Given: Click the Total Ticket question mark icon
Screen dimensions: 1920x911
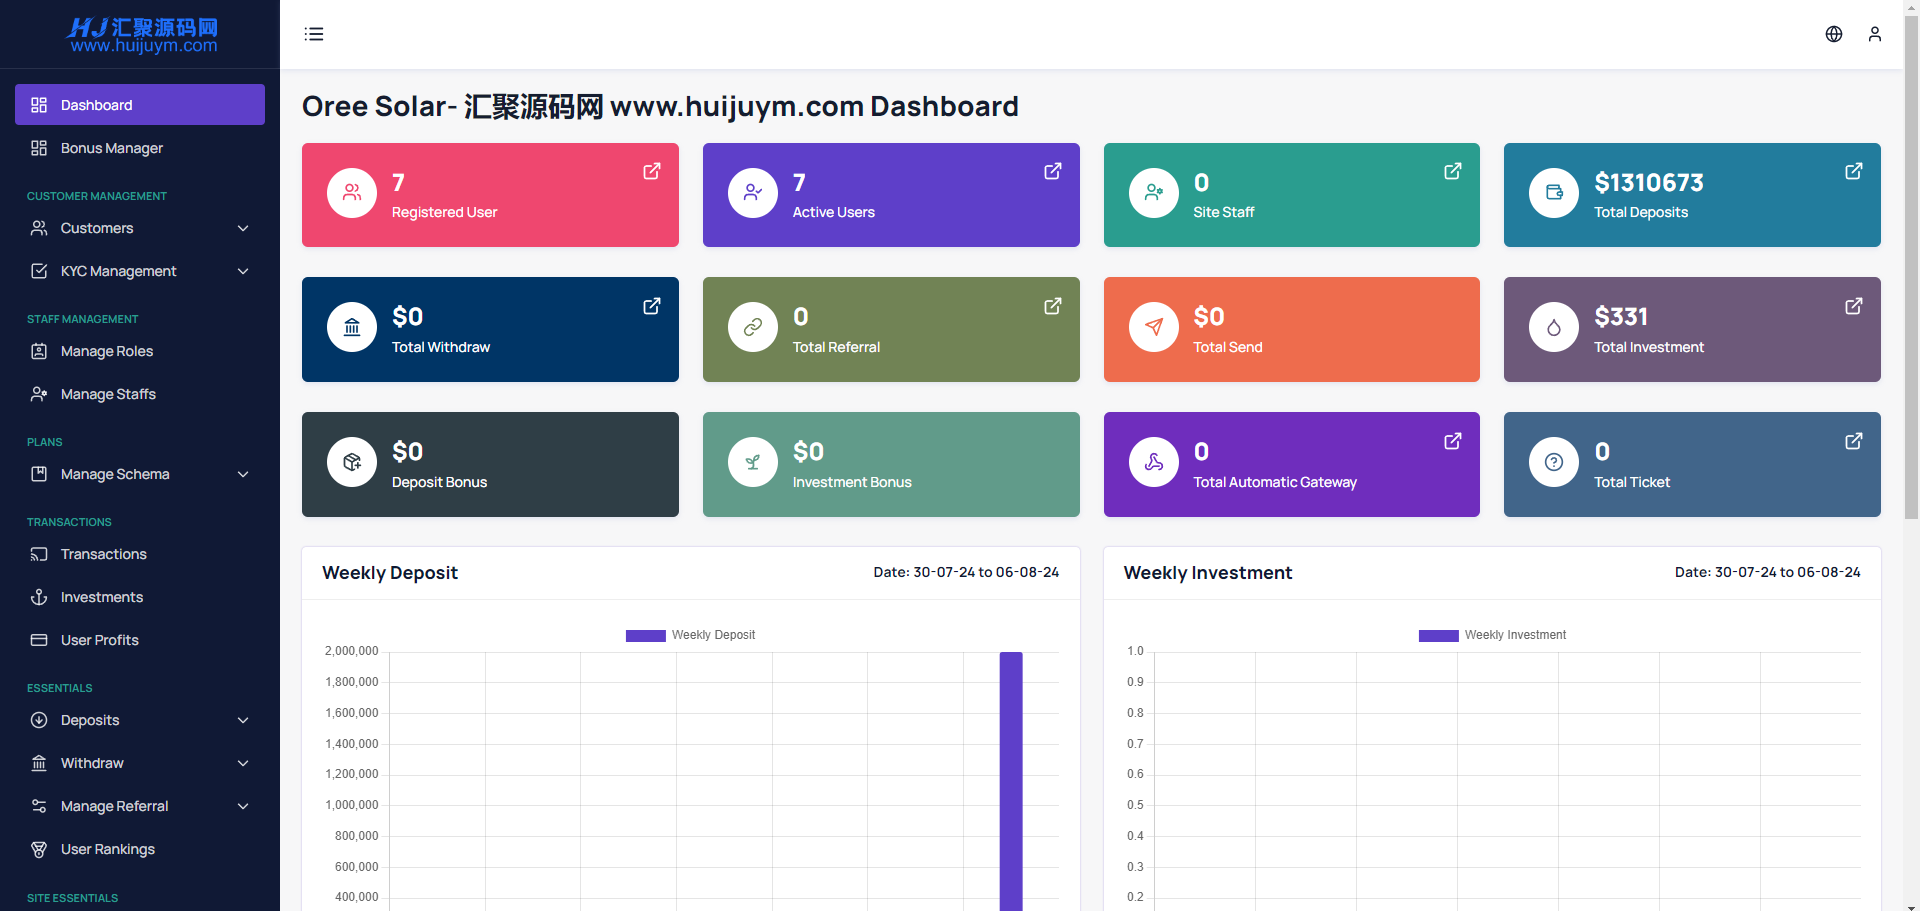Looking at the screenshot, I should (x=1554, y=462).
